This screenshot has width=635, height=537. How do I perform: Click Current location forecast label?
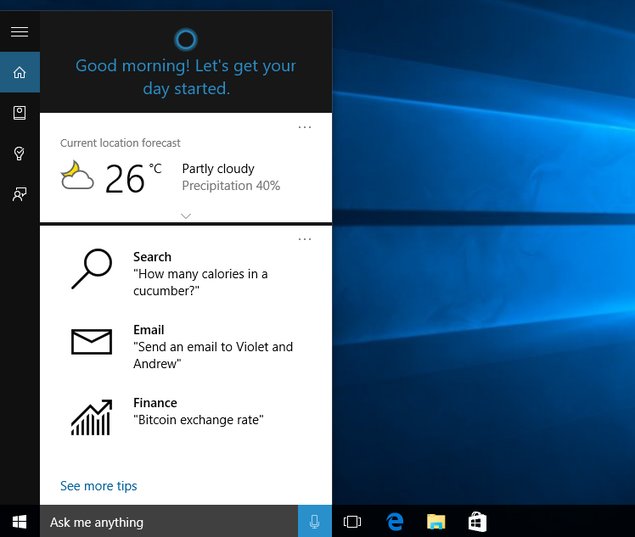tap(120, 143)
